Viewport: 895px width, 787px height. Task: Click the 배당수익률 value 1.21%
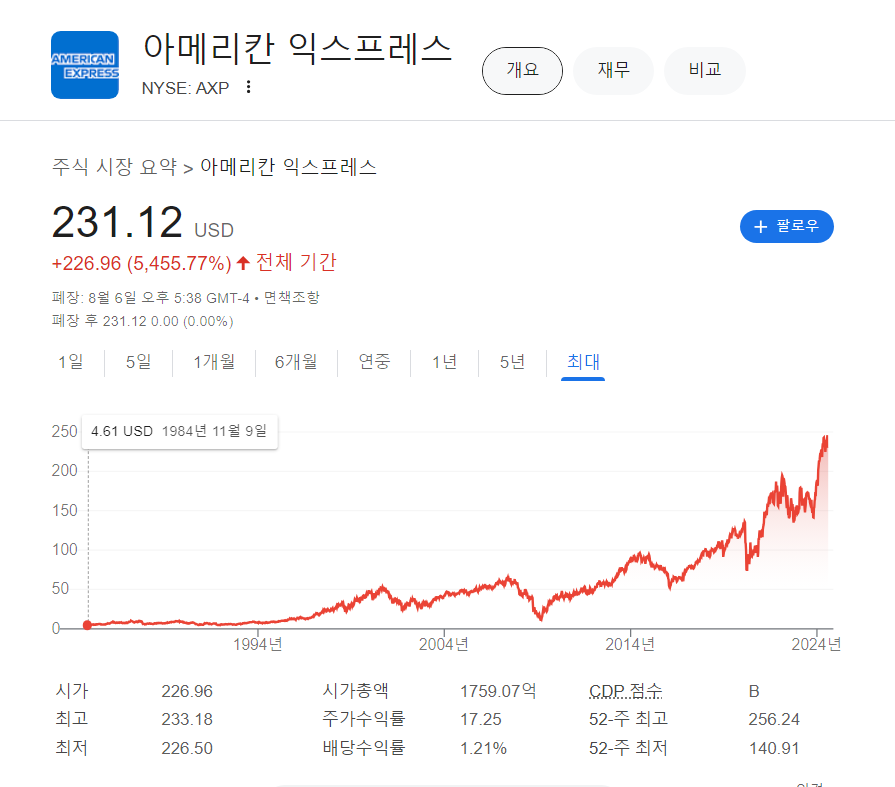[x=483, y=748]
